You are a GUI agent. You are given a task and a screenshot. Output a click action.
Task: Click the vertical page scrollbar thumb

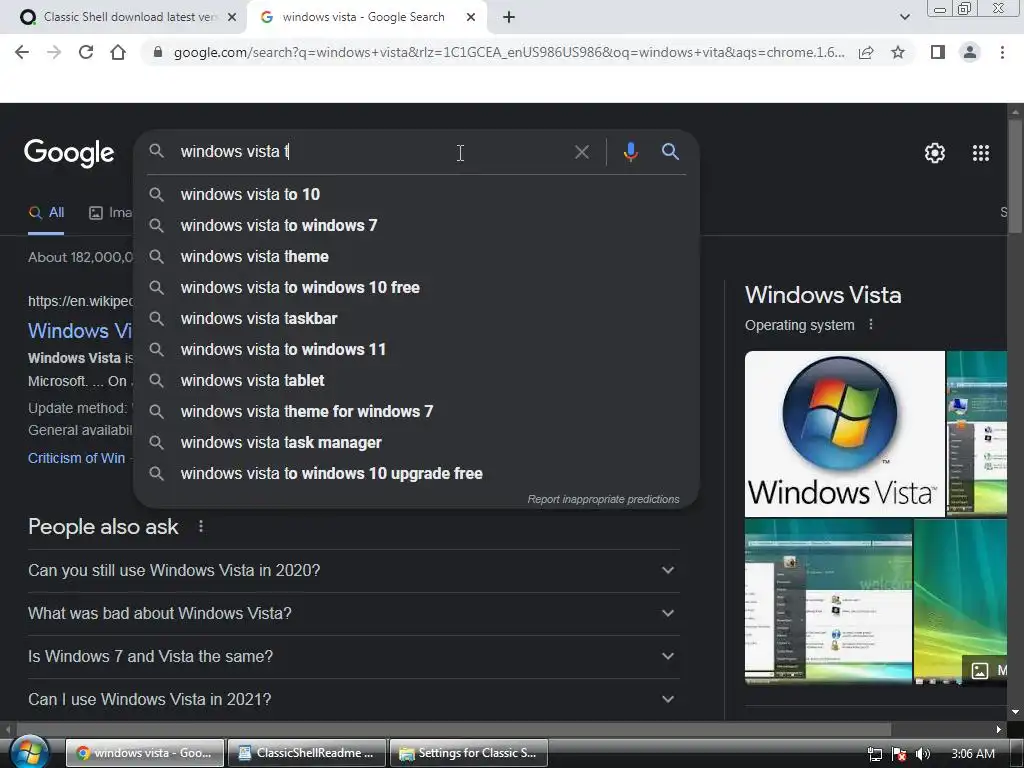pyautogui.click(x=1015, y=175)
